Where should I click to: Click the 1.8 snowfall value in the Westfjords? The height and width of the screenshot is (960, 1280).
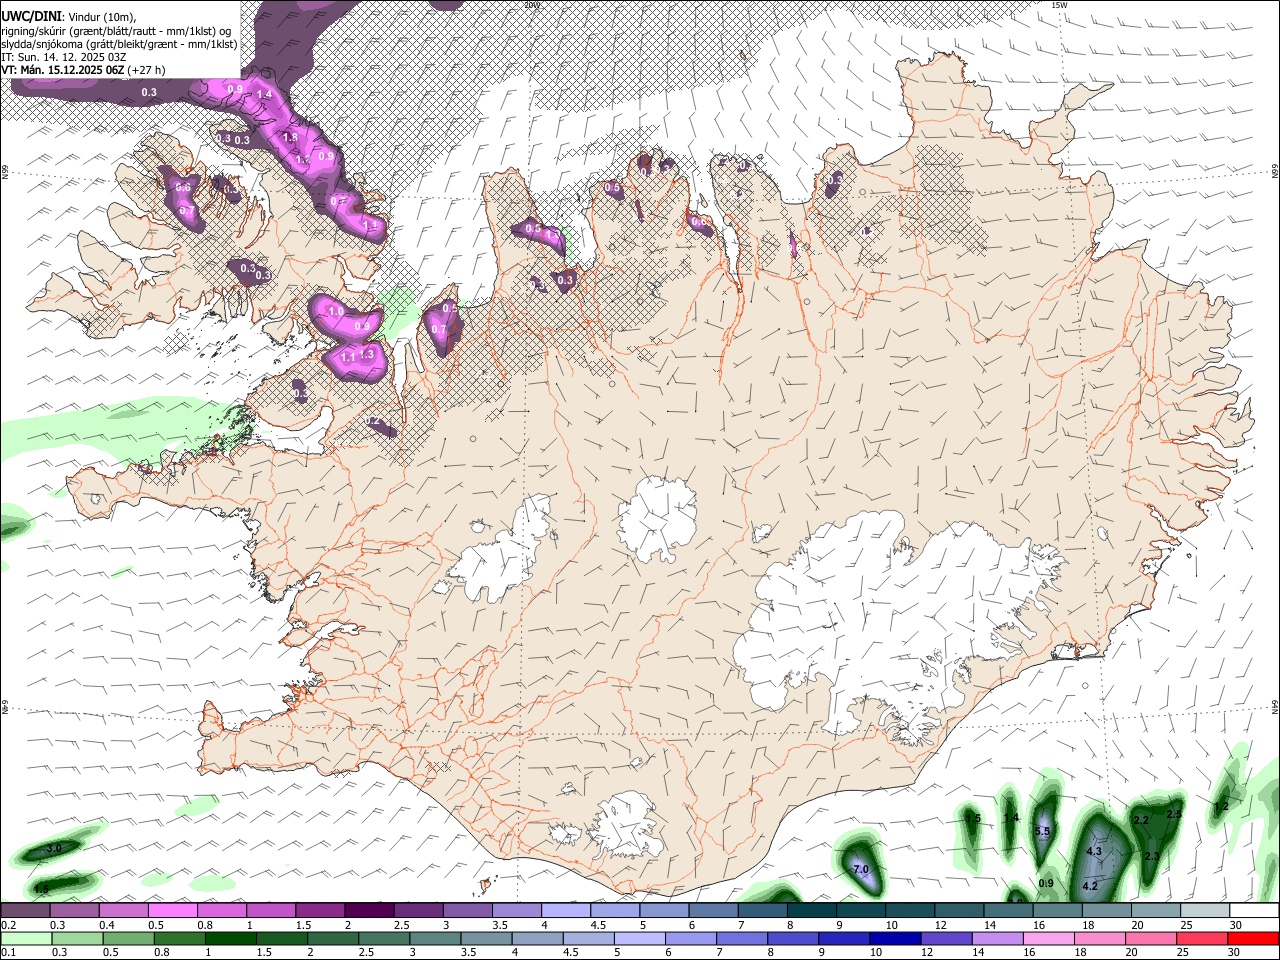point(291,137)
